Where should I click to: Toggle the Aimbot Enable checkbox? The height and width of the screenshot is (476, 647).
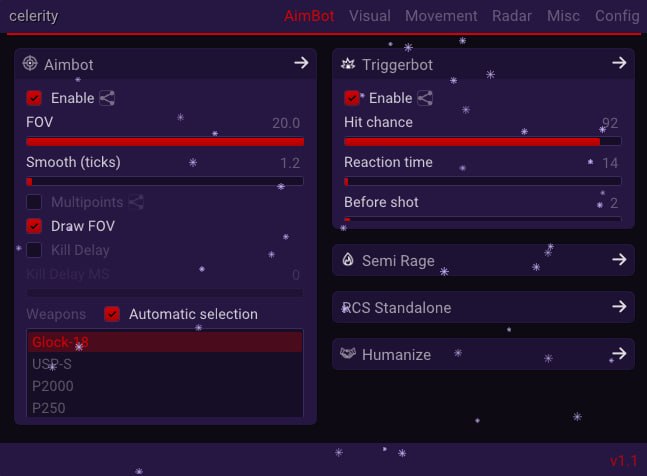click(34, 98)
